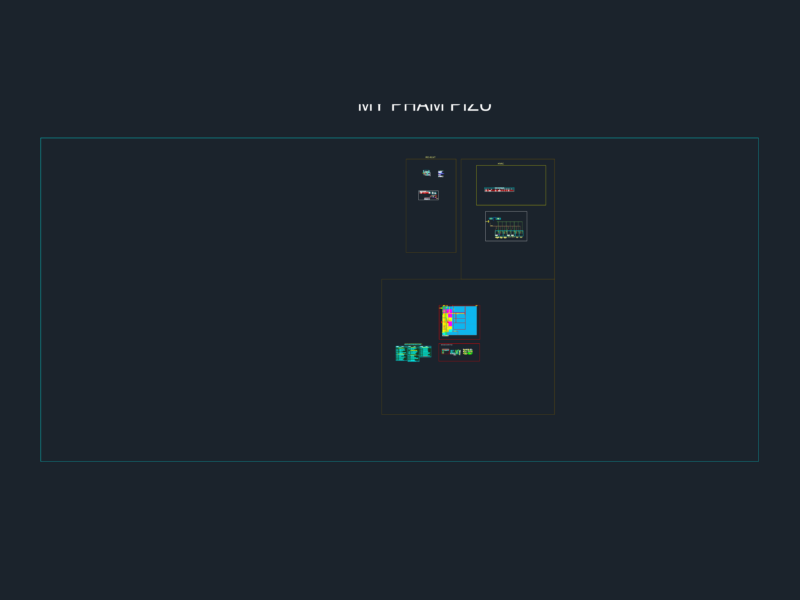800x600 pixels.
Task: Select the grey-framed schematic with green units
Action: click(x=506, y=226)
